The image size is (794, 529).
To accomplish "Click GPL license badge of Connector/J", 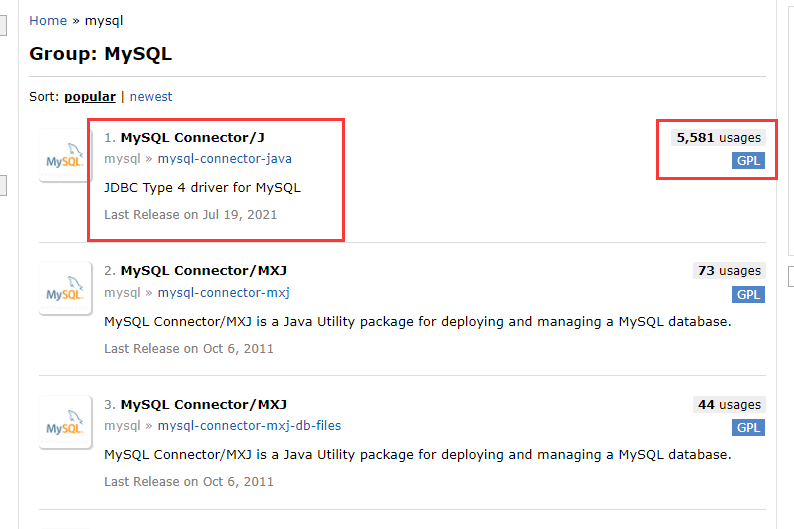I will point(748,161).
